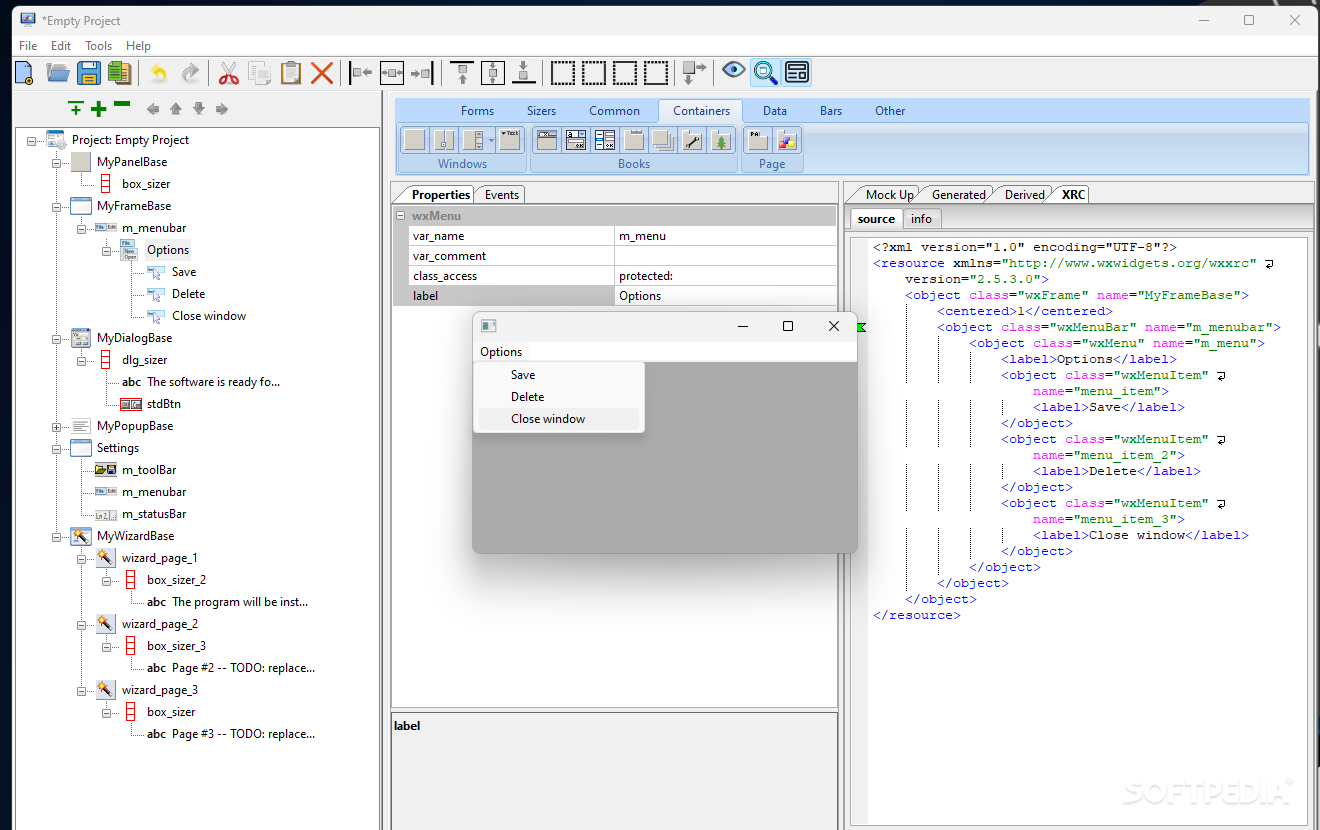Collapse the Options menu tree node
This screenshot has width=1320, height=830.
[108, 250]
